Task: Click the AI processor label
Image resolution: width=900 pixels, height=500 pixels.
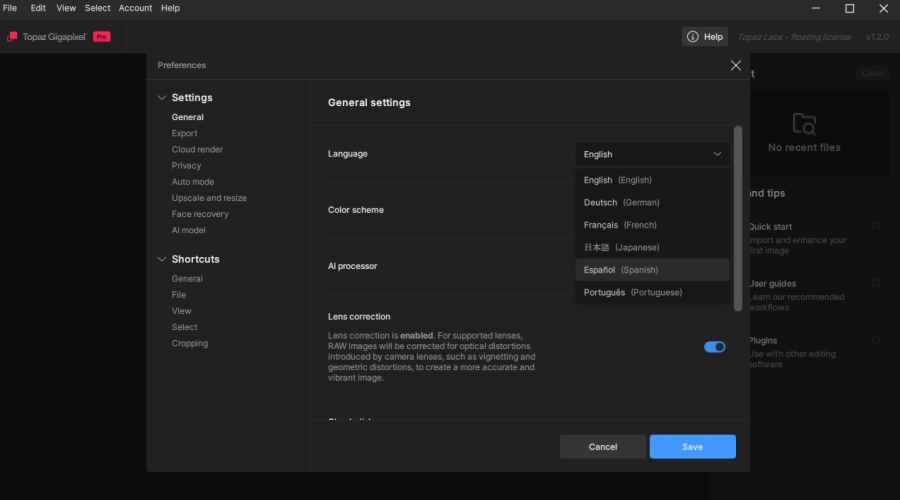Action: pos(352,266)
